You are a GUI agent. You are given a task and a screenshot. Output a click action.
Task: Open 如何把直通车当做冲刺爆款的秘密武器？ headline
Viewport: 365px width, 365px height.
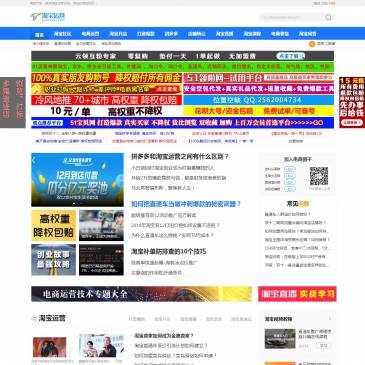pos(186,204)
